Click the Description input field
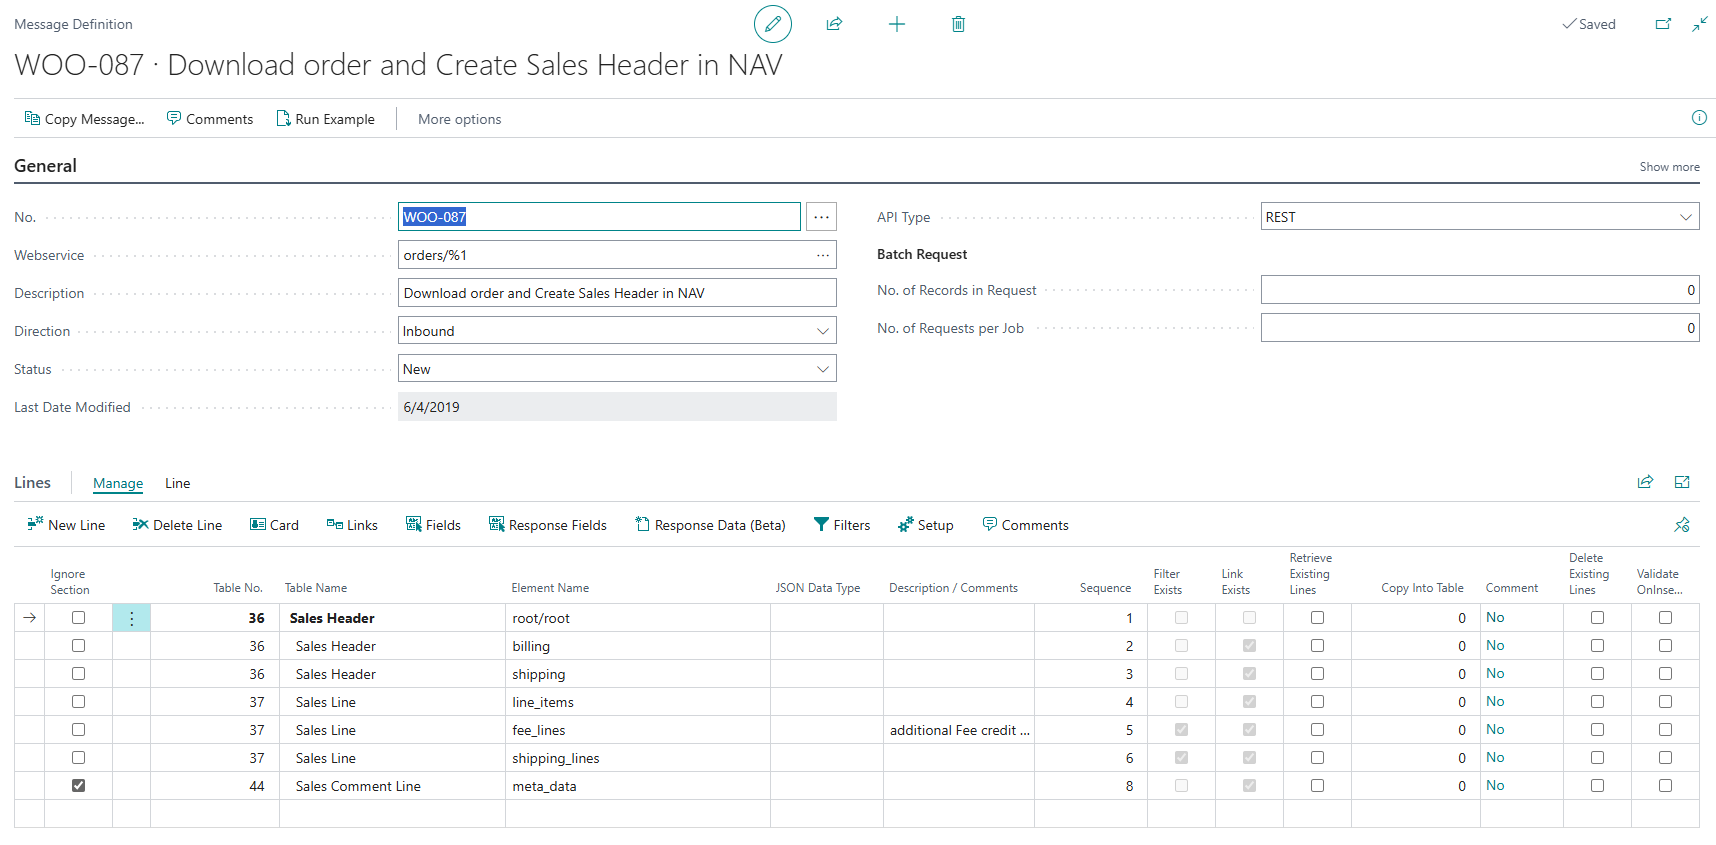The image size is (1716, 845). tap(617, 293)
